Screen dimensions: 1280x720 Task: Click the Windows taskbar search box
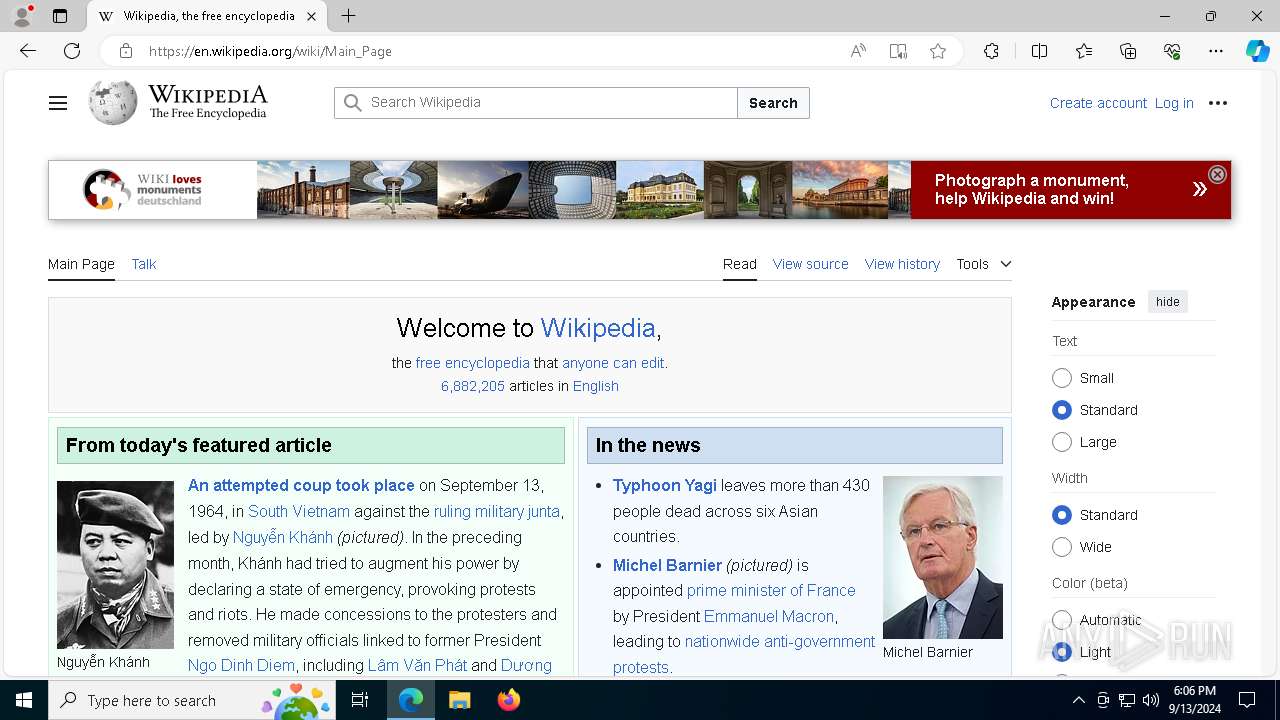pyautogui.click(x=192, y=700)
